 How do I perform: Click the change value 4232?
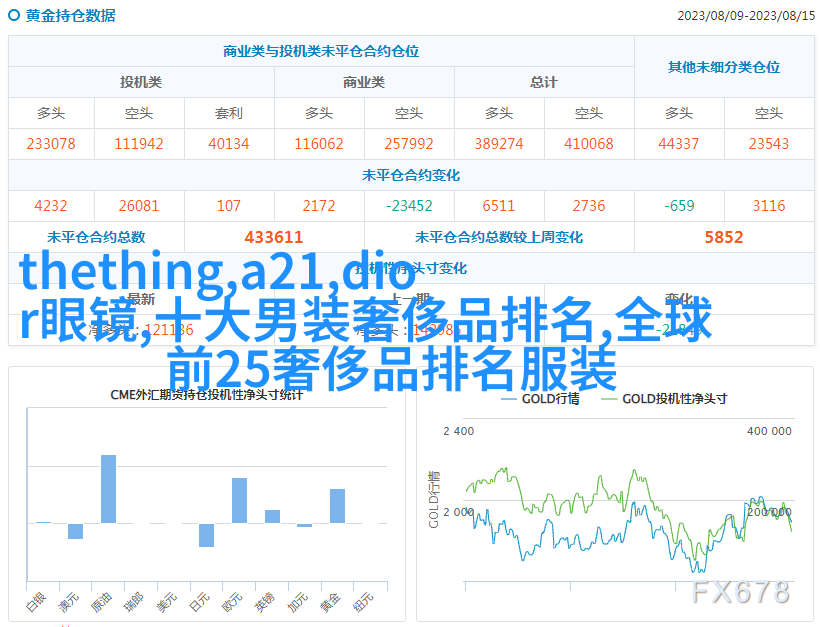[x=51, y=206]
